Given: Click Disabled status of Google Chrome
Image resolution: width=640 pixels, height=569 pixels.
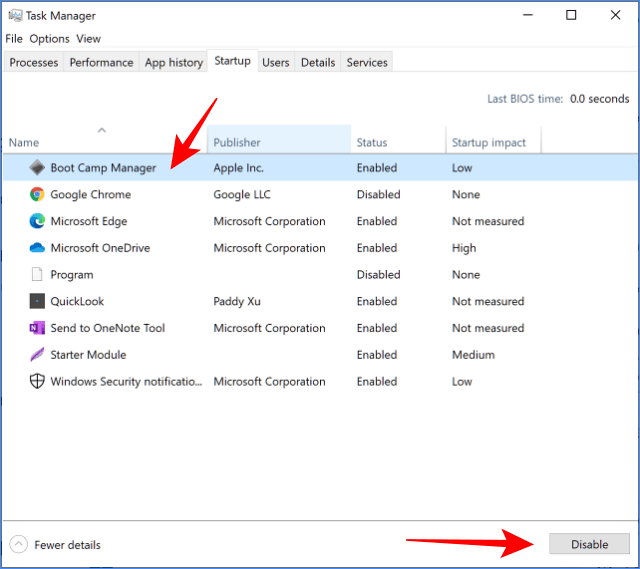Looking at the screenshot, I should click(378, 194).
